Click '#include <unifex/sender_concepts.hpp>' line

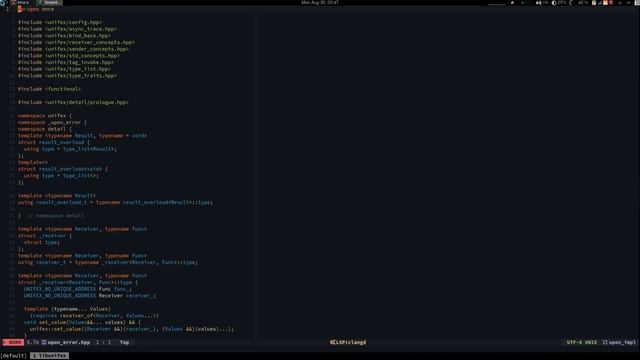coord(73,49)
